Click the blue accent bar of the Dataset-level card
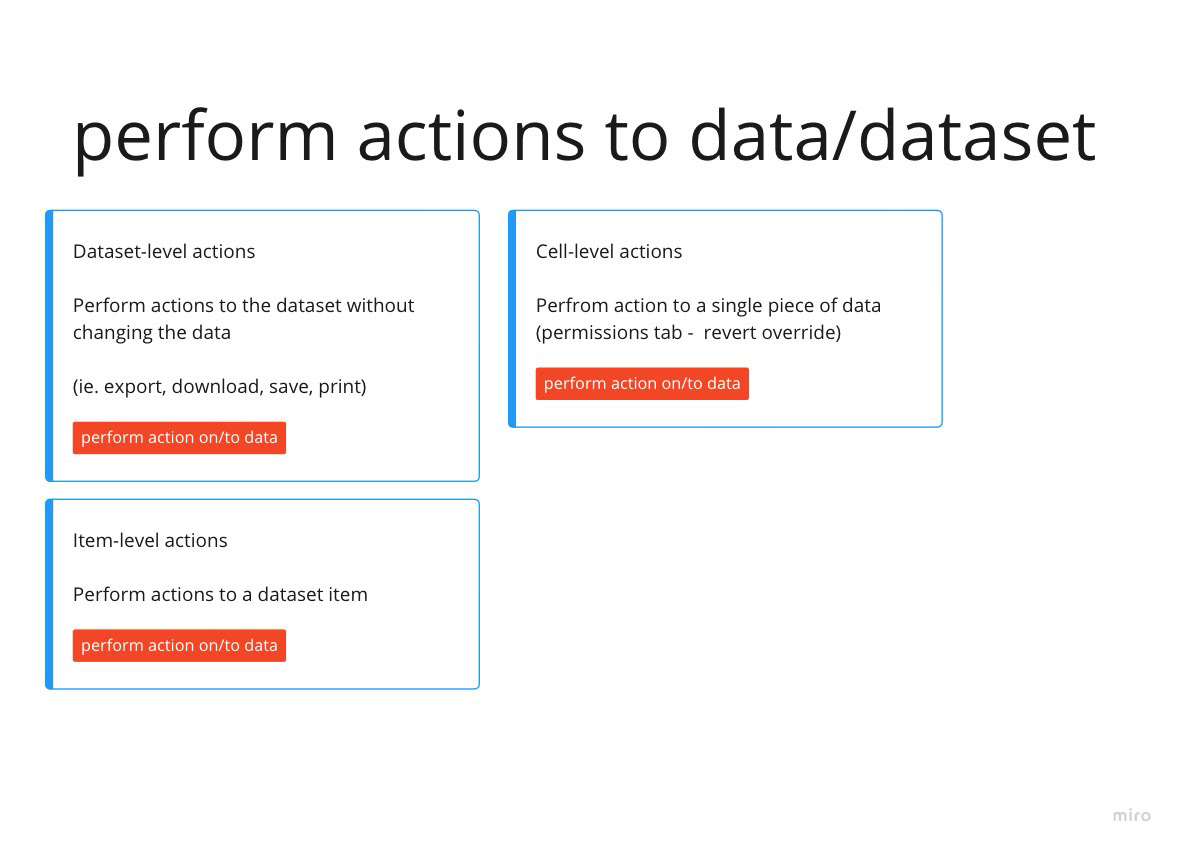1178x848 pixels. pyautogui.click(x=49, y=346)
